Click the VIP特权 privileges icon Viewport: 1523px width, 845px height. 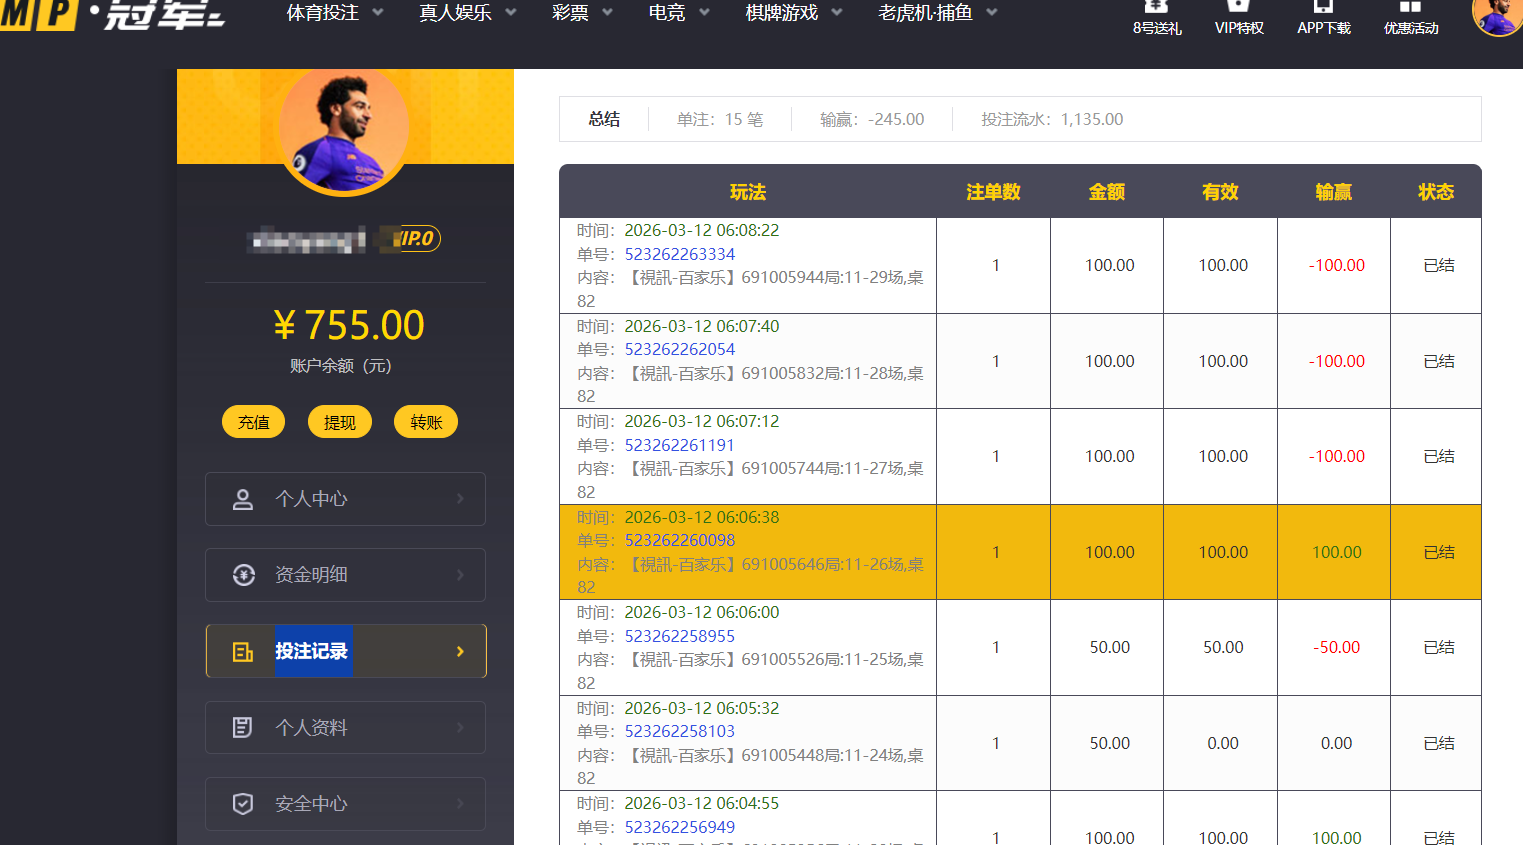point(1238,12)
